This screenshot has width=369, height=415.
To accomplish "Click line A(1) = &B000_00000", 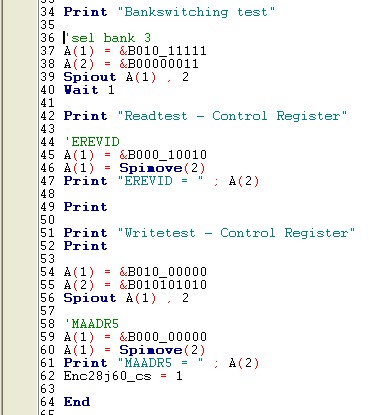I will pyautogui.click(x=135, y=337).
